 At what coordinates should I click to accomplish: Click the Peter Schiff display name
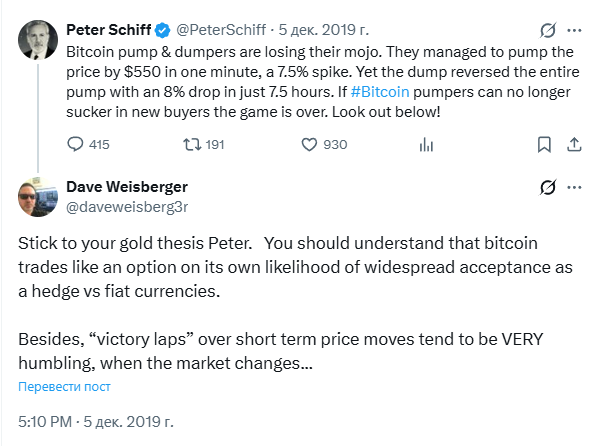(109, 30)
